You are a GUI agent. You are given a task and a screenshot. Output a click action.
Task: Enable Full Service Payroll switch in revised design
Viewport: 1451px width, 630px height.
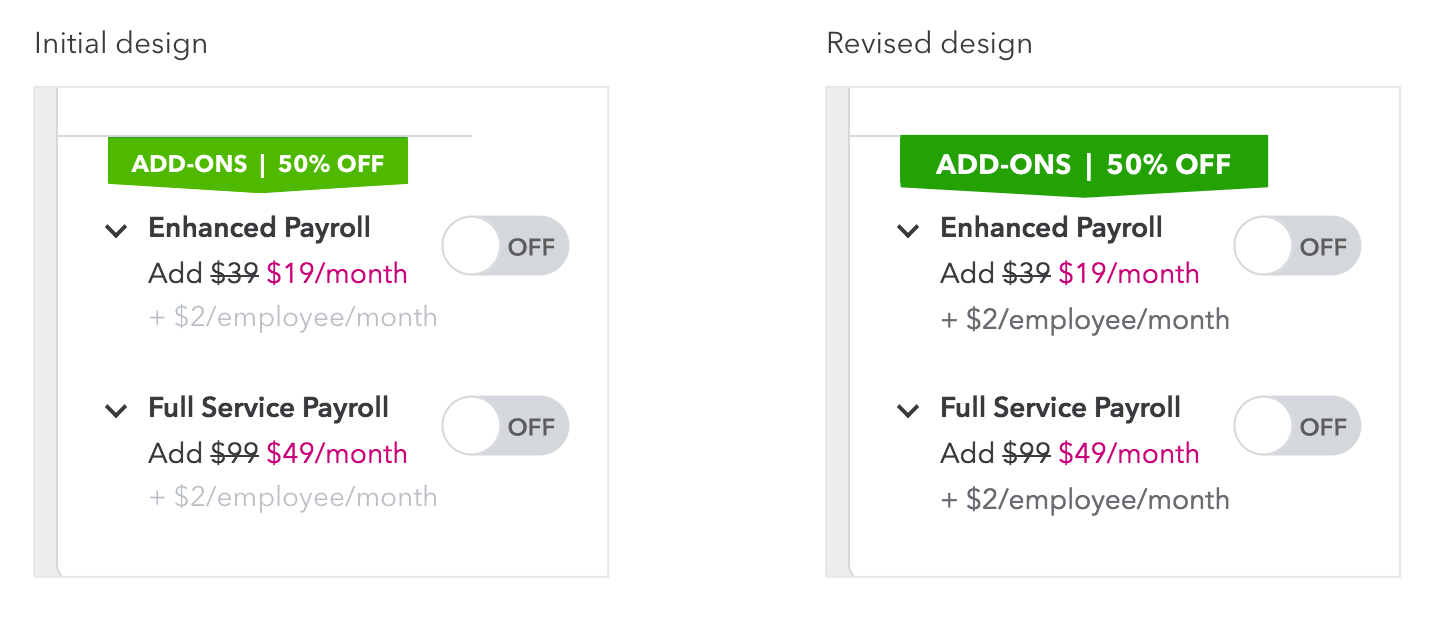[1297, 426]
